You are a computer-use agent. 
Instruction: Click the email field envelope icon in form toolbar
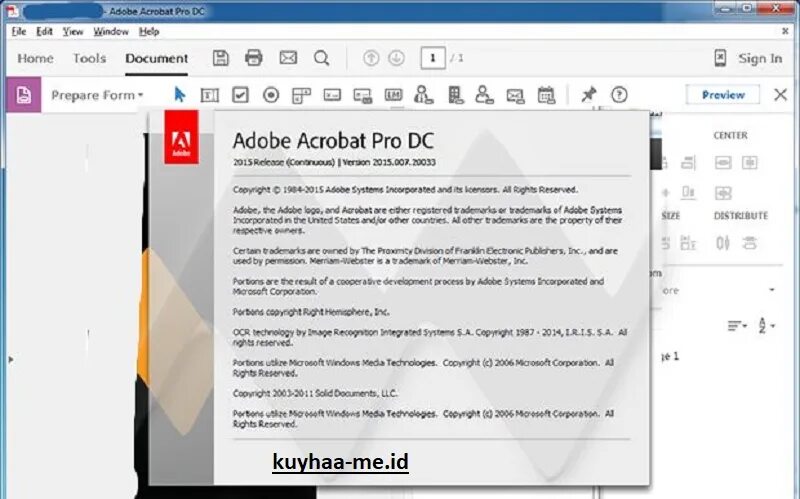515,95
